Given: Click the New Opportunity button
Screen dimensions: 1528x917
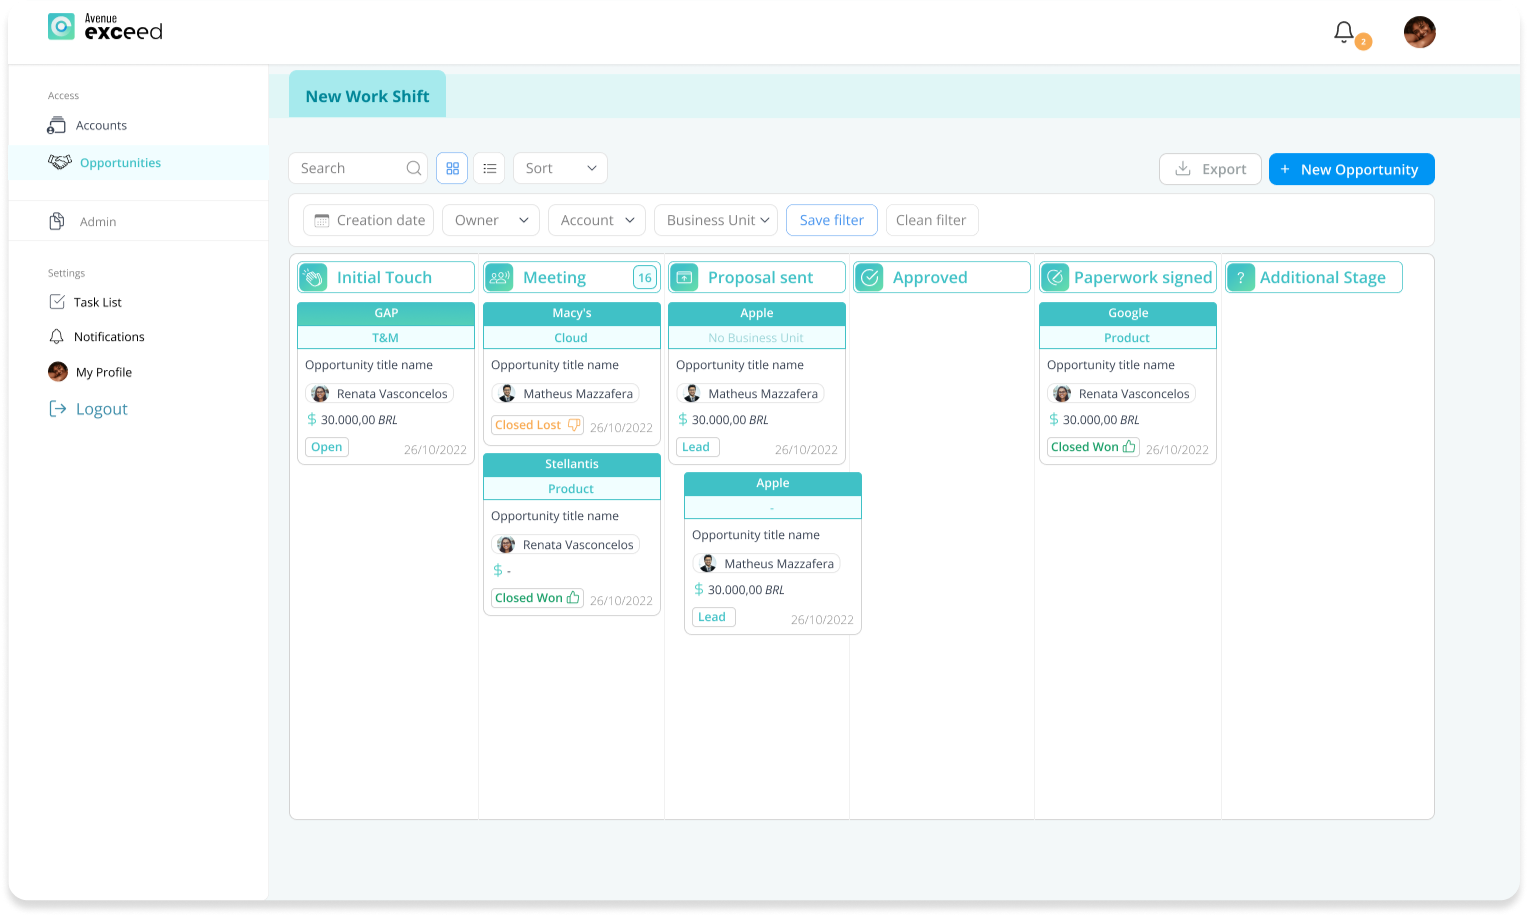Looking at the screenshot, I should 1351,169.
